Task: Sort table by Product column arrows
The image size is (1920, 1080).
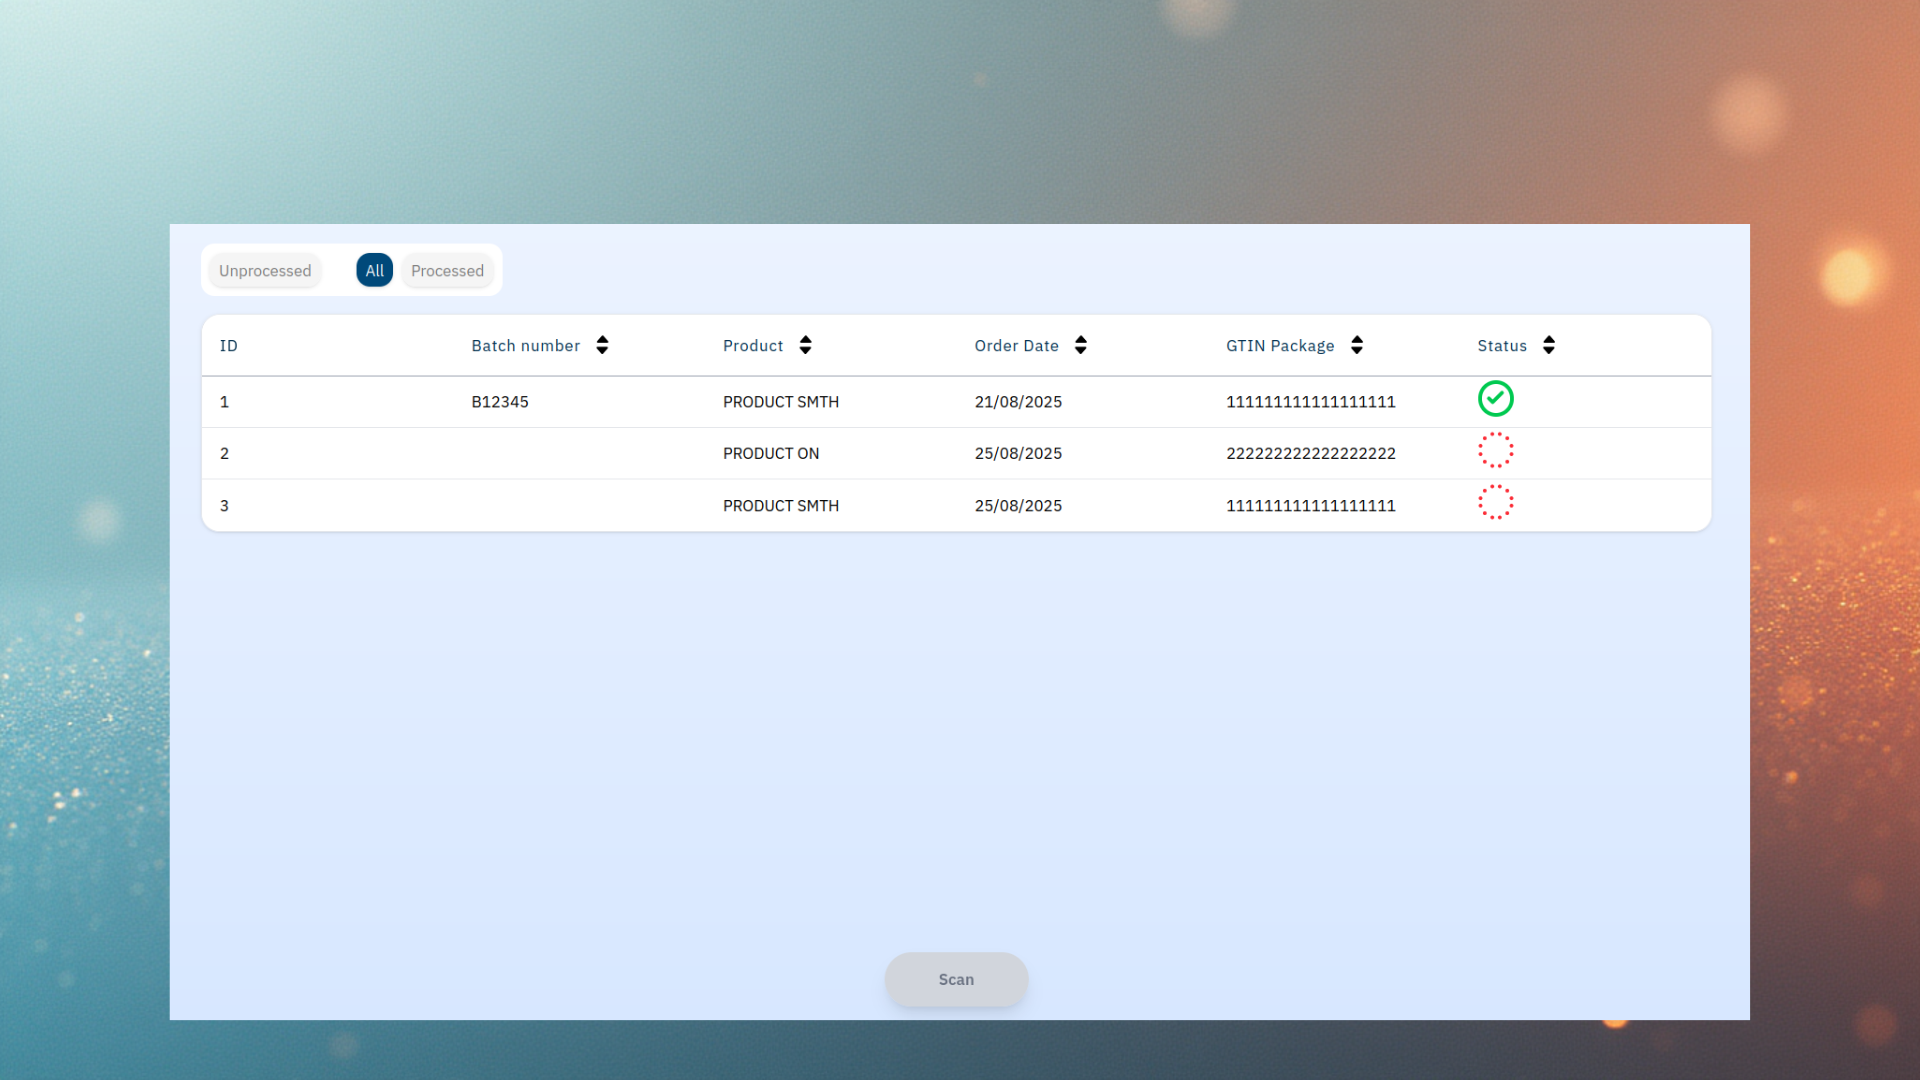Action: tap(805, 345)
